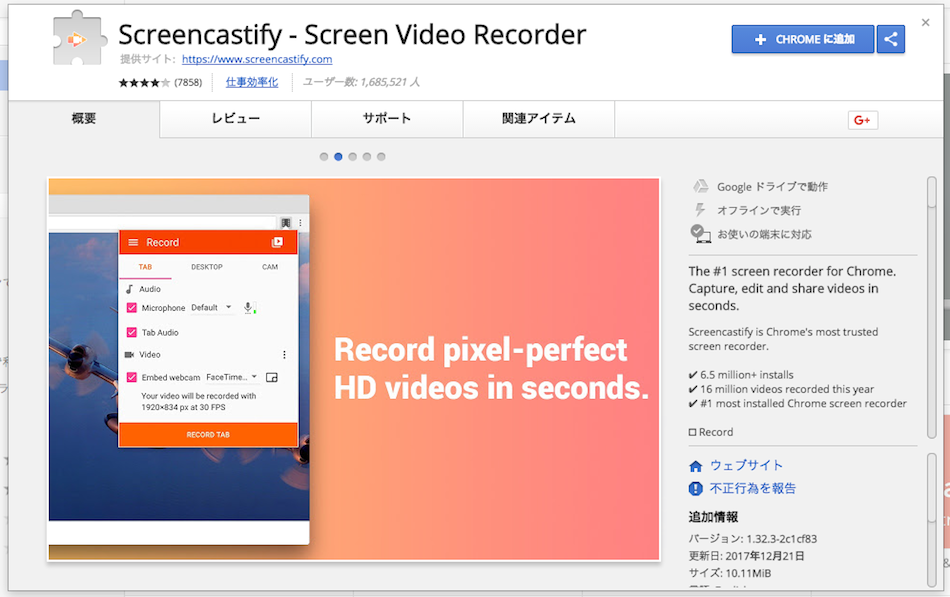Image resolution: width=950 pixels, height=597 pixels.
Task: Click the Google ドライブで動作 text
Action: 772,187
